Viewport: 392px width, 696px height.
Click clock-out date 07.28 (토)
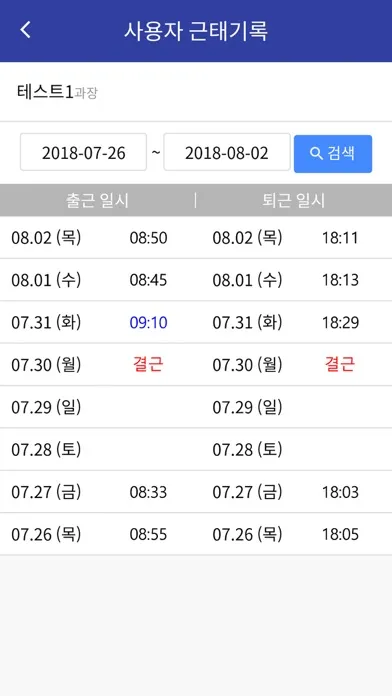click(247, 449)
